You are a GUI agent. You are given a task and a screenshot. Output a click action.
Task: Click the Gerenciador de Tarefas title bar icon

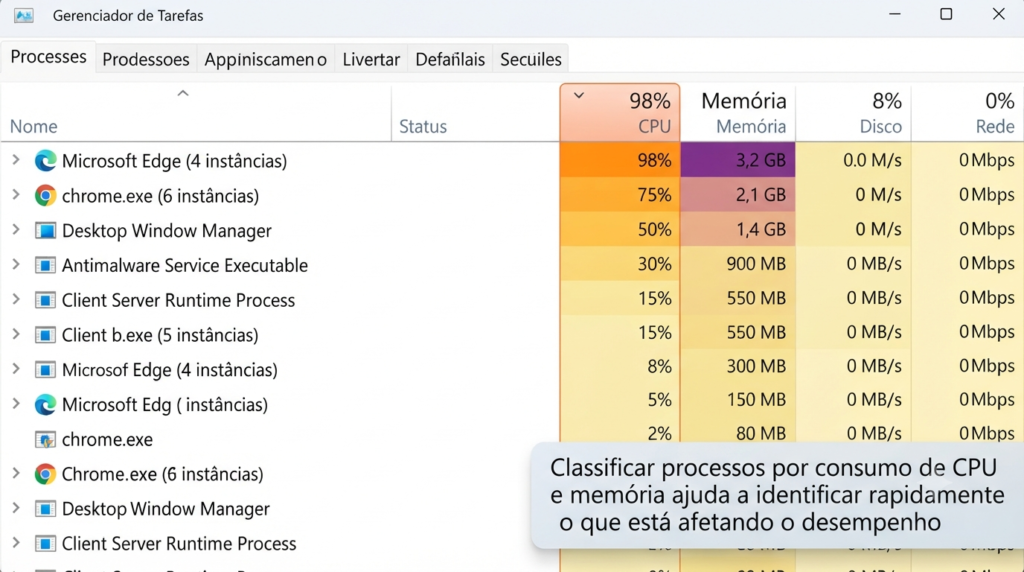tap(24, 16)
